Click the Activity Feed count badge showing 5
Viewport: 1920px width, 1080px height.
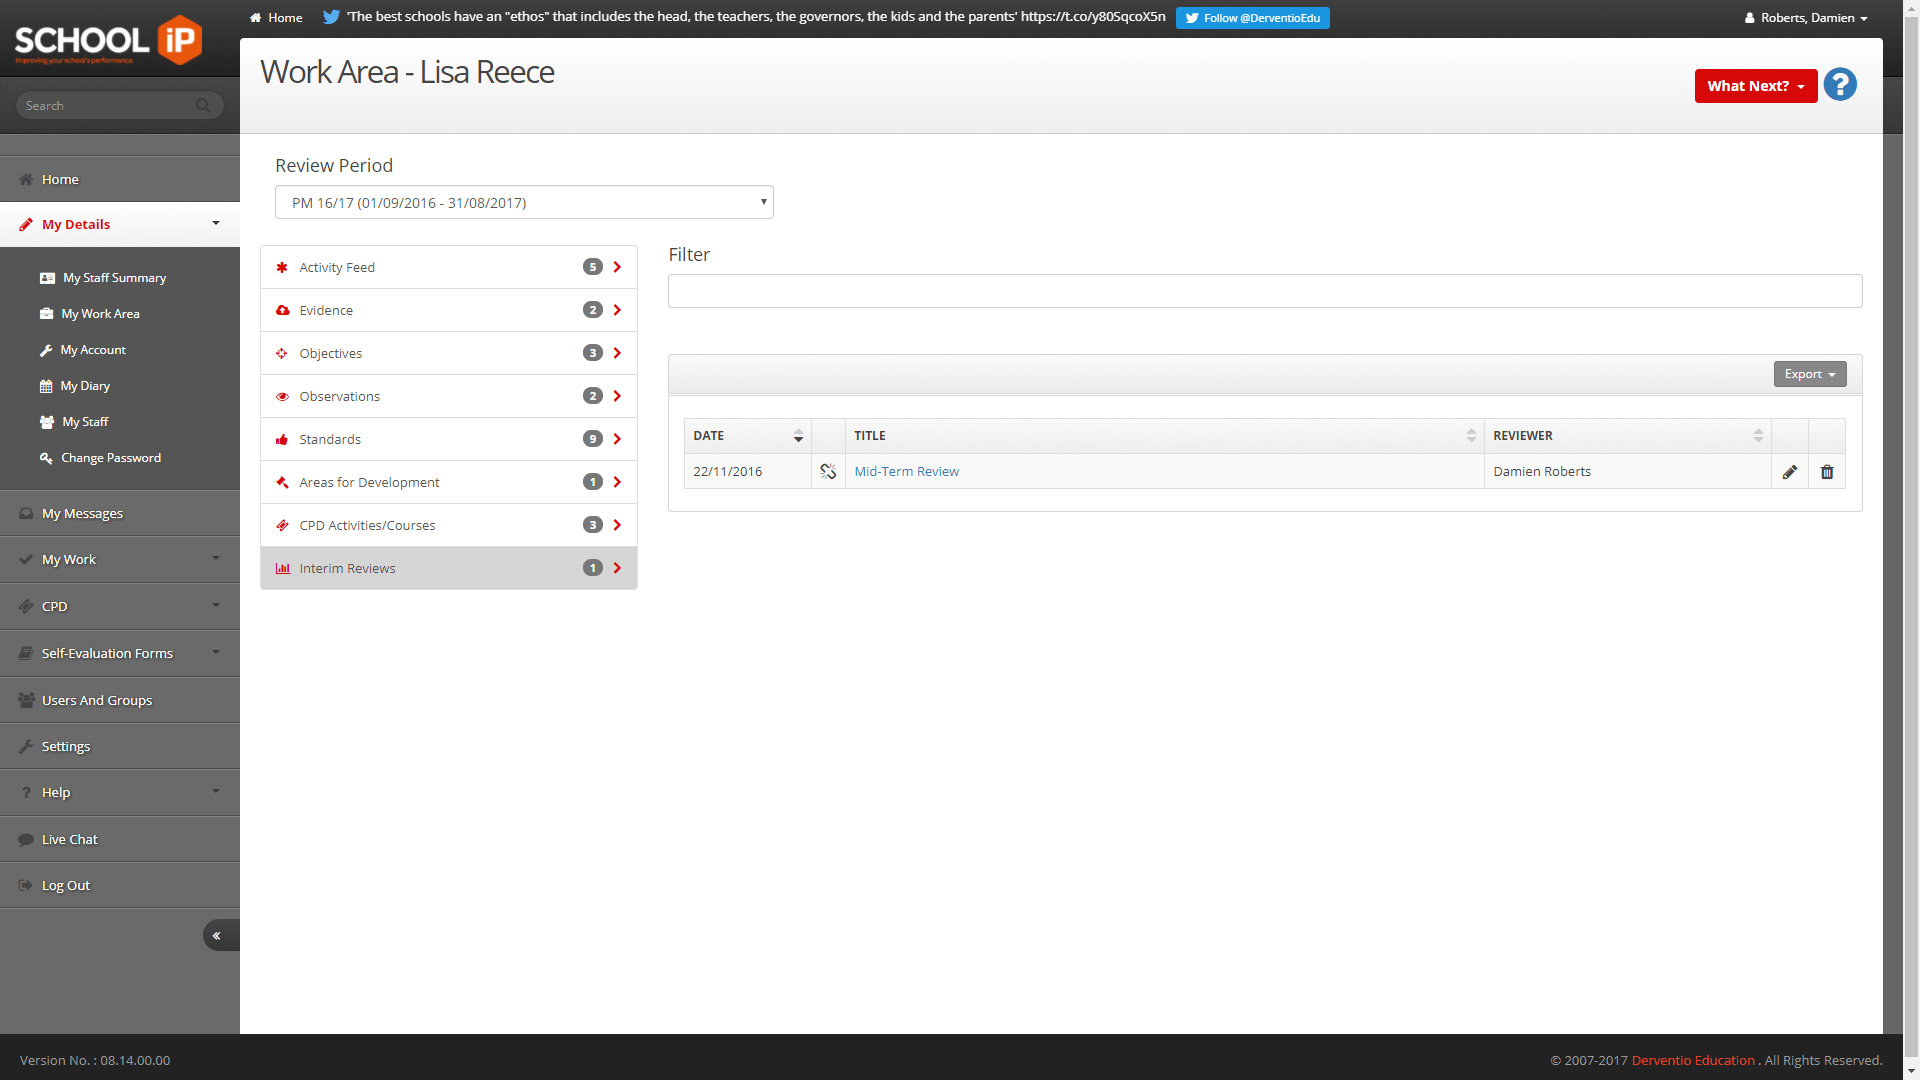(x=593, y=267)
